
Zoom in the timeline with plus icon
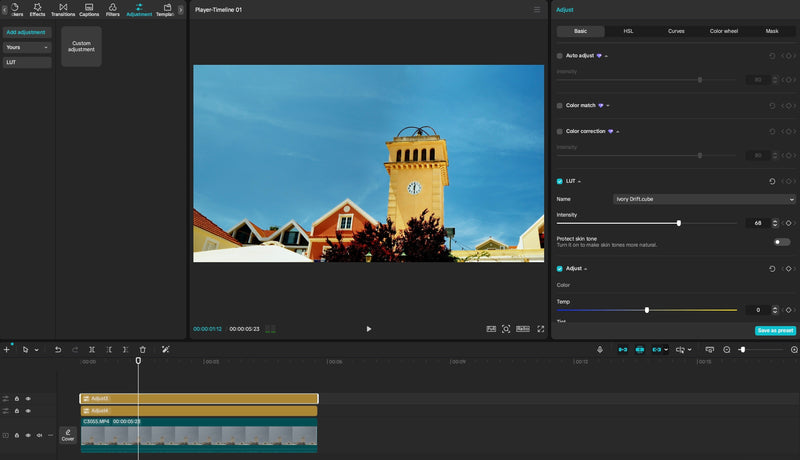coord(794,349)
